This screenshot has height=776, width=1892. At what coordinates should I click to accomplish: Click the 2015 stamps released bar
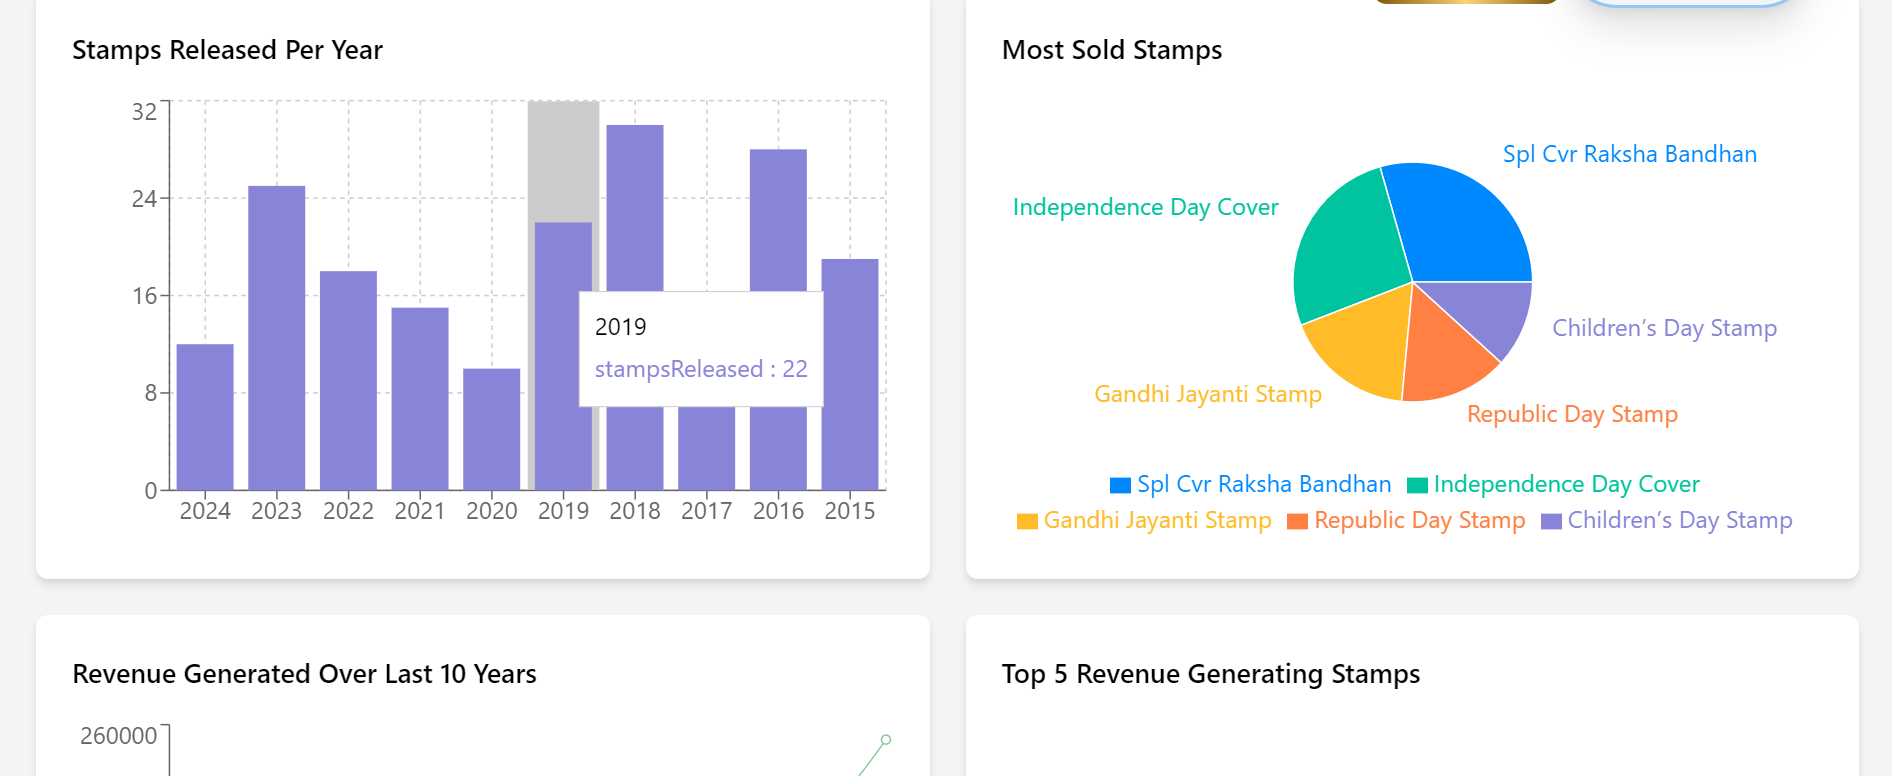(x=850, y=374)
